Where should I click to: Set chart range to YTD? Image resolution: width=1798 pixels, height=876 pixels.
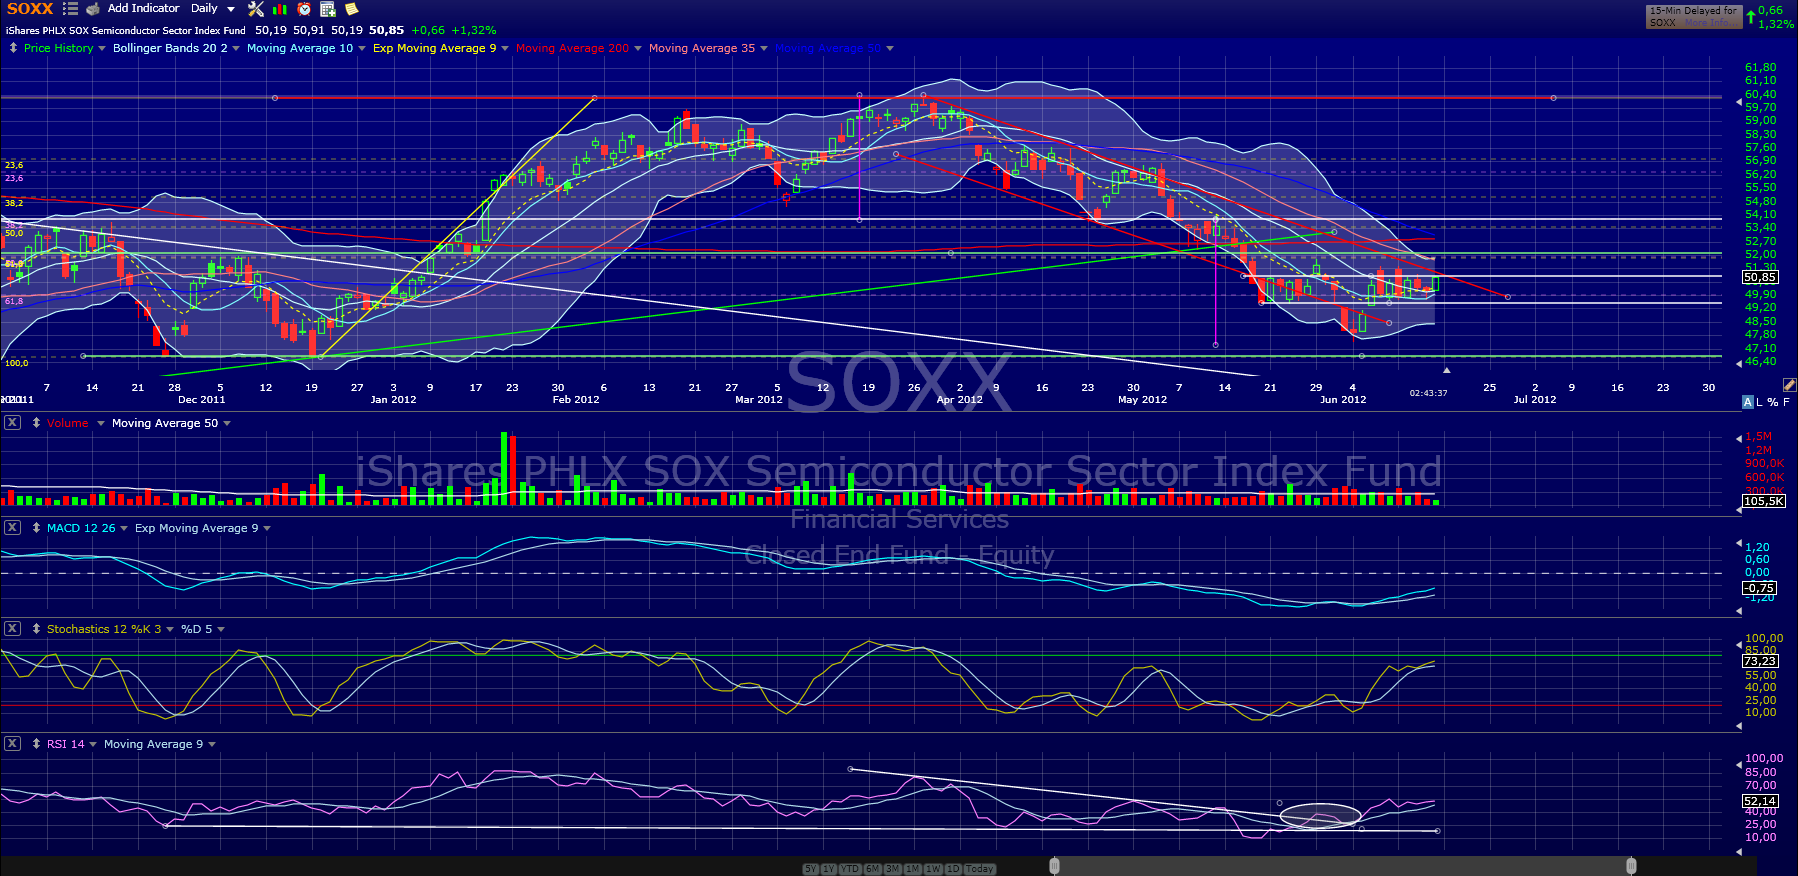click(850, 869)
